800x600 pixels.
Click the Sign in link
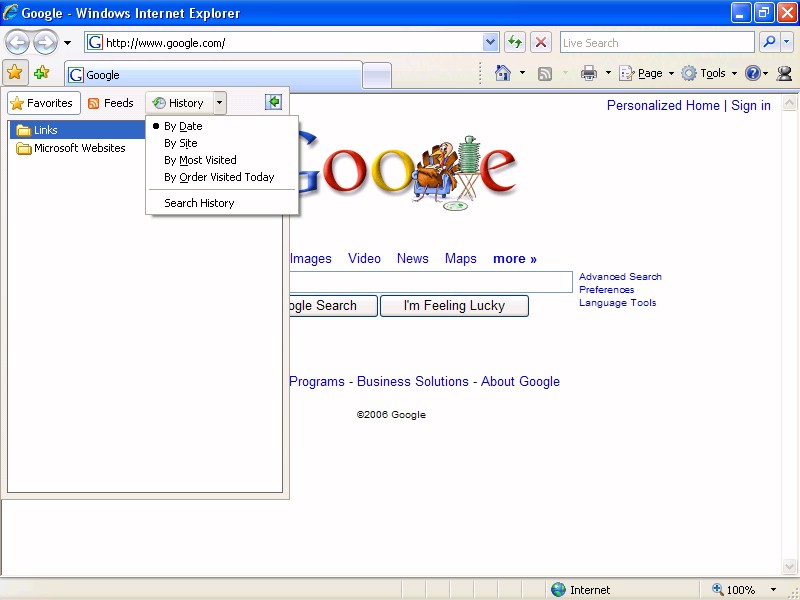(x=751, y=106)
